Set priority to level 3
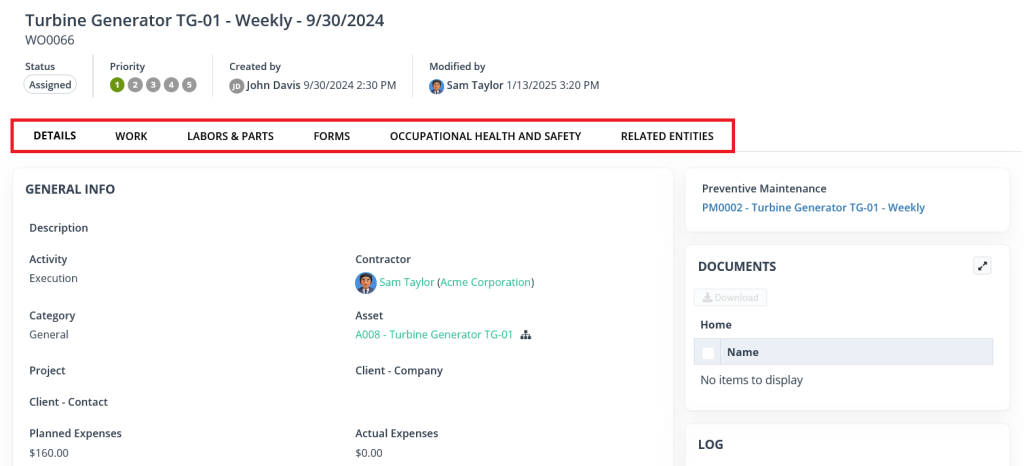 pos(153,85)
